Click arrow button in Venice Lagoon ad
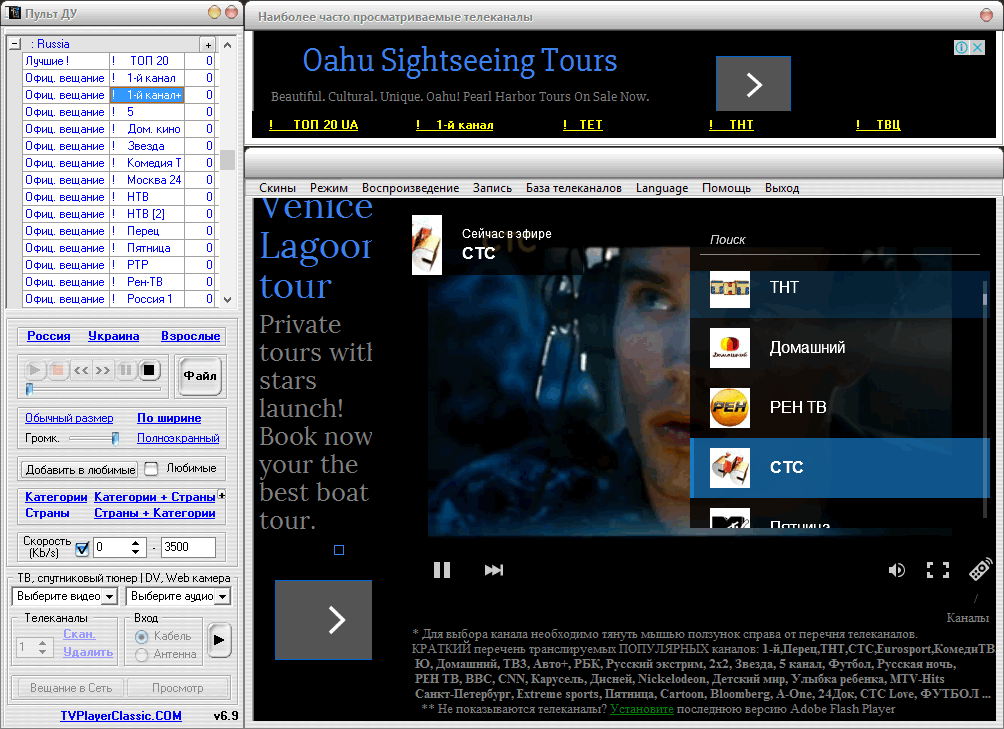This screenshot has width=1004, height=729. click(x=323, y=620)
